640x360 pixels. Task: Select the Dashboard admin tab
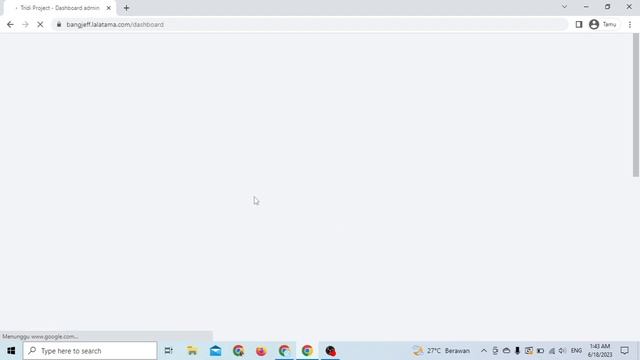[60, 8]
